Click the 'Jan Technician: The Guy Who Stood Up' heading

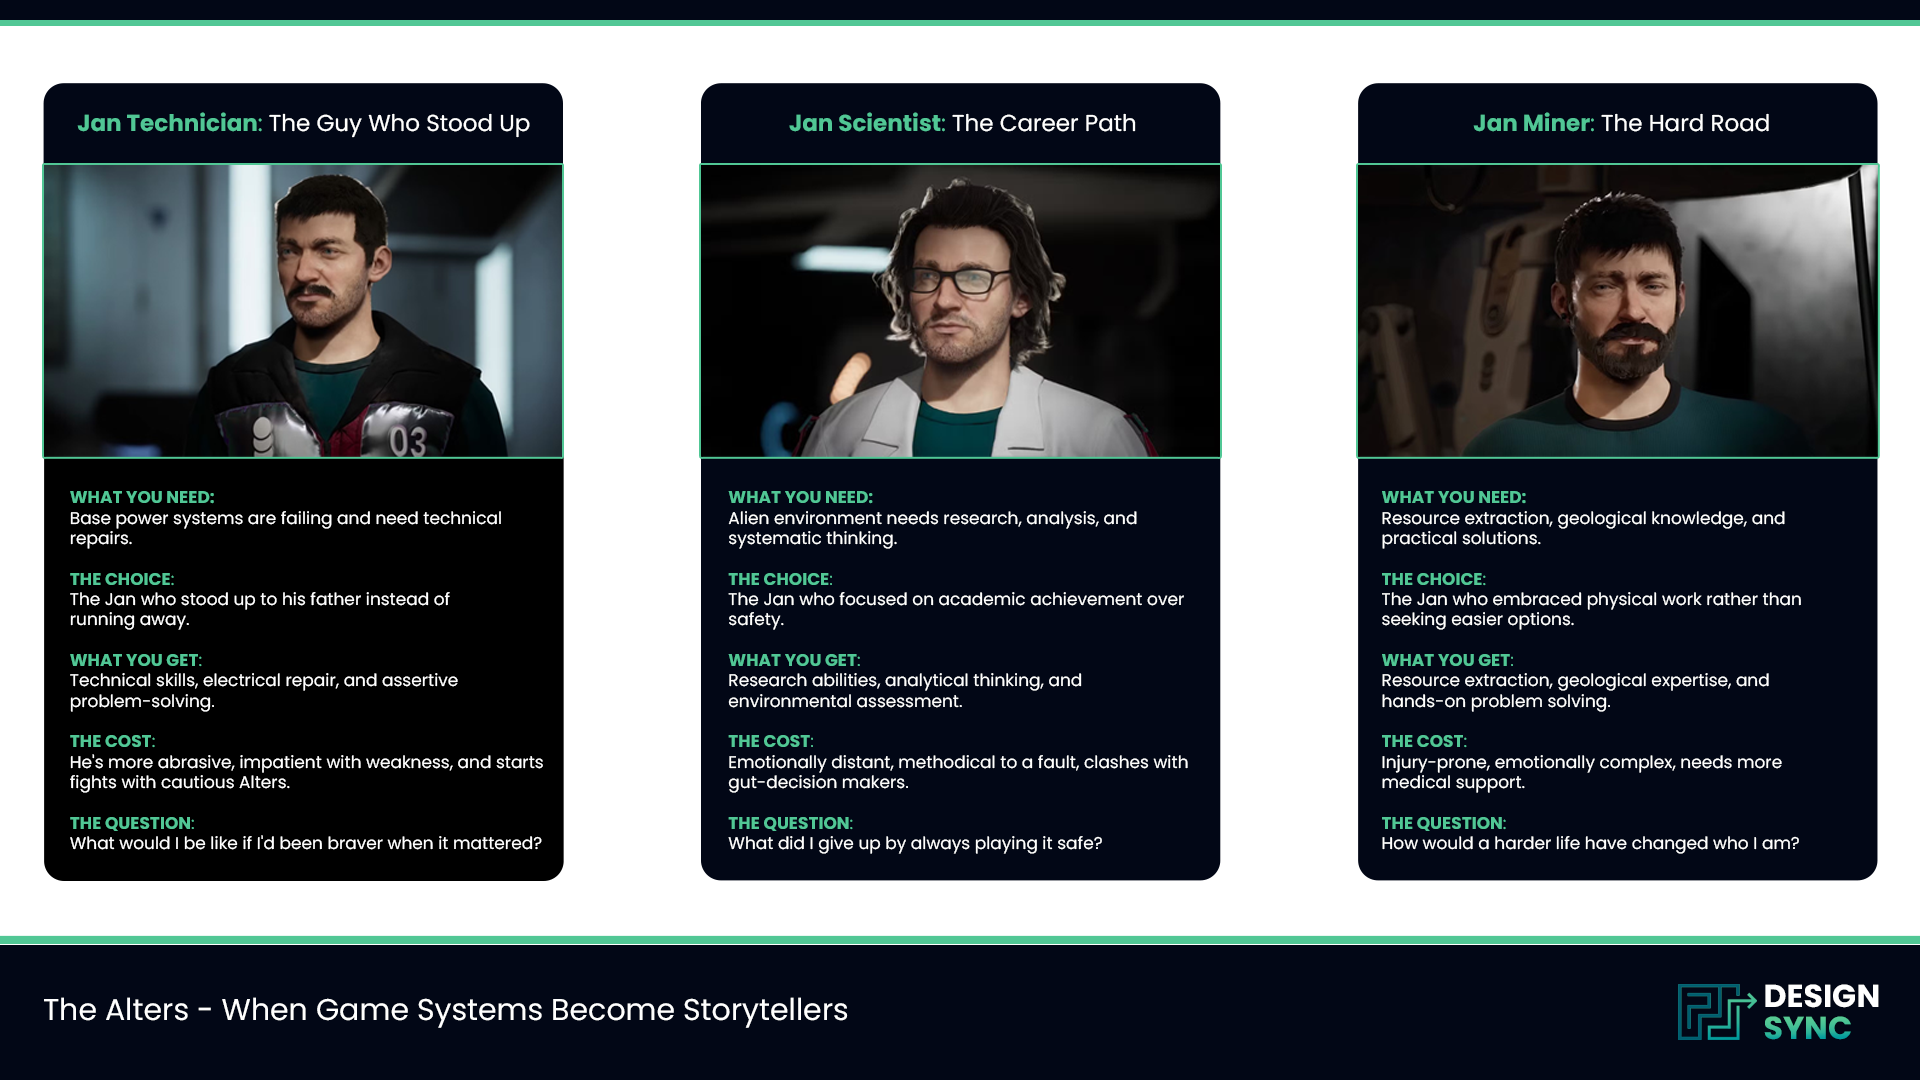click(303, 123)
